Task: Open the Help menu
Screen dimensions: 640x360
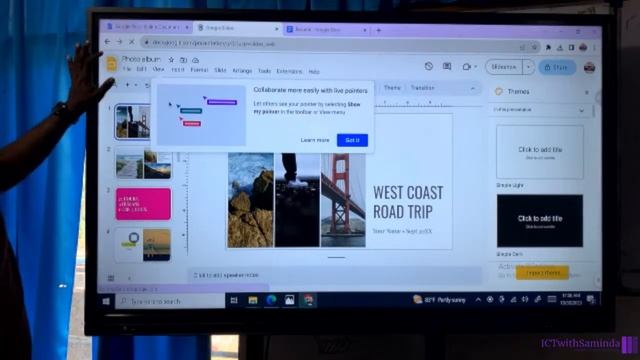Action: pos(314,72)
